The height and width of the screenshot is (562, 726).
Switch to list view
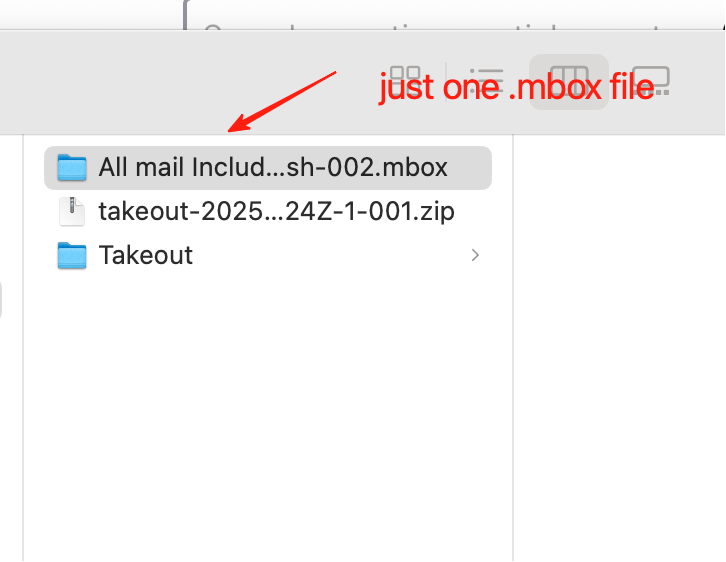pos(487,80)
